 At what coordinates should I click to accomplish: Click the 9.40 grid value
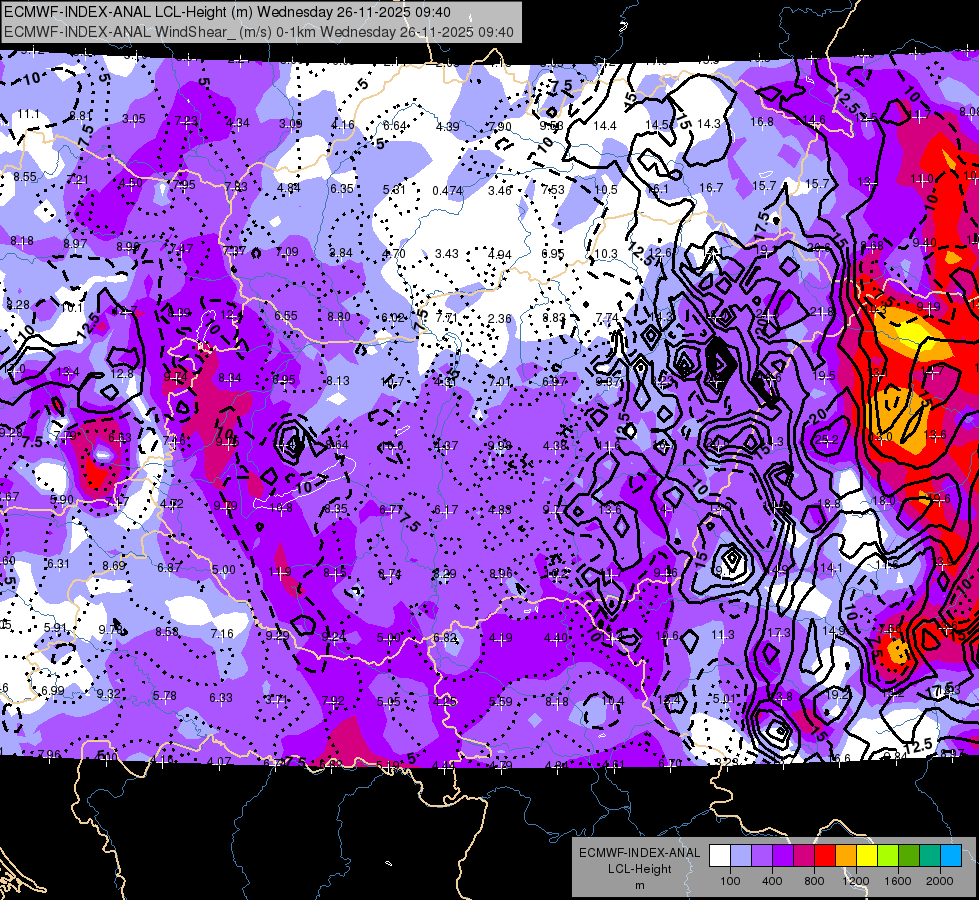tap(924, 242)
